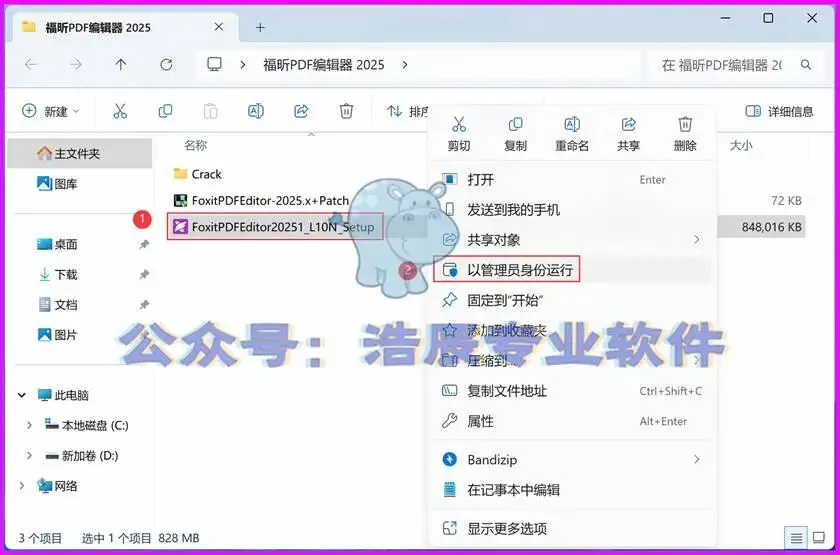Expand 新加卷 (D:) tree node
Viewport: 840px width, 555px height.
[29, 456]
